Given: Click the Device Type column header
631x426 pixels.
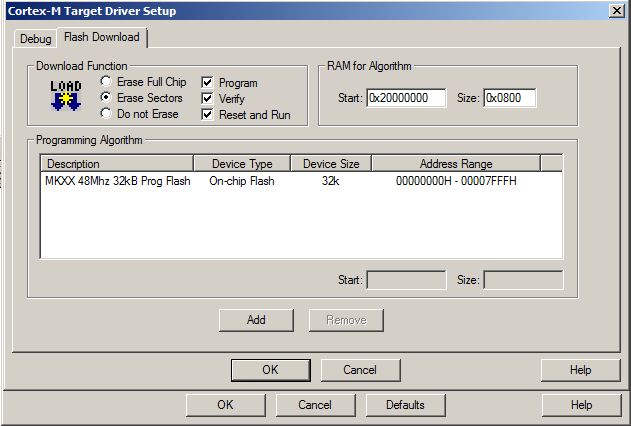Looking at the screenshot, I should coord(242,164).
